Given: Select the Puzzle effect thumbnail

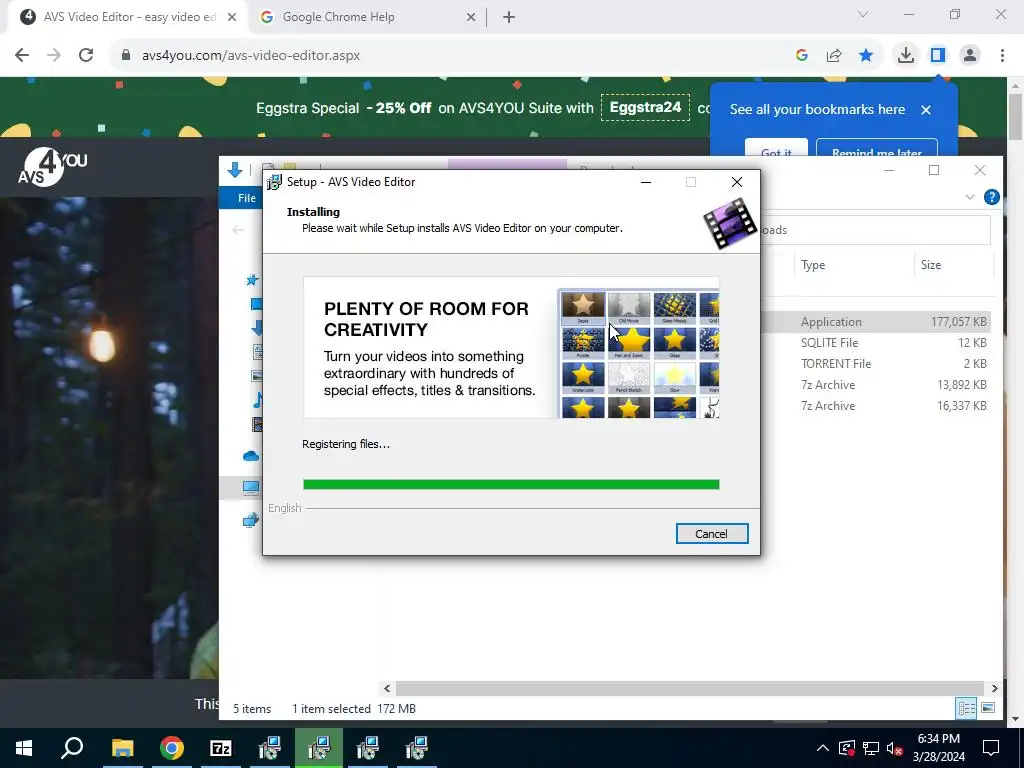Looking at the screenshot, I should tap(583, 343).
